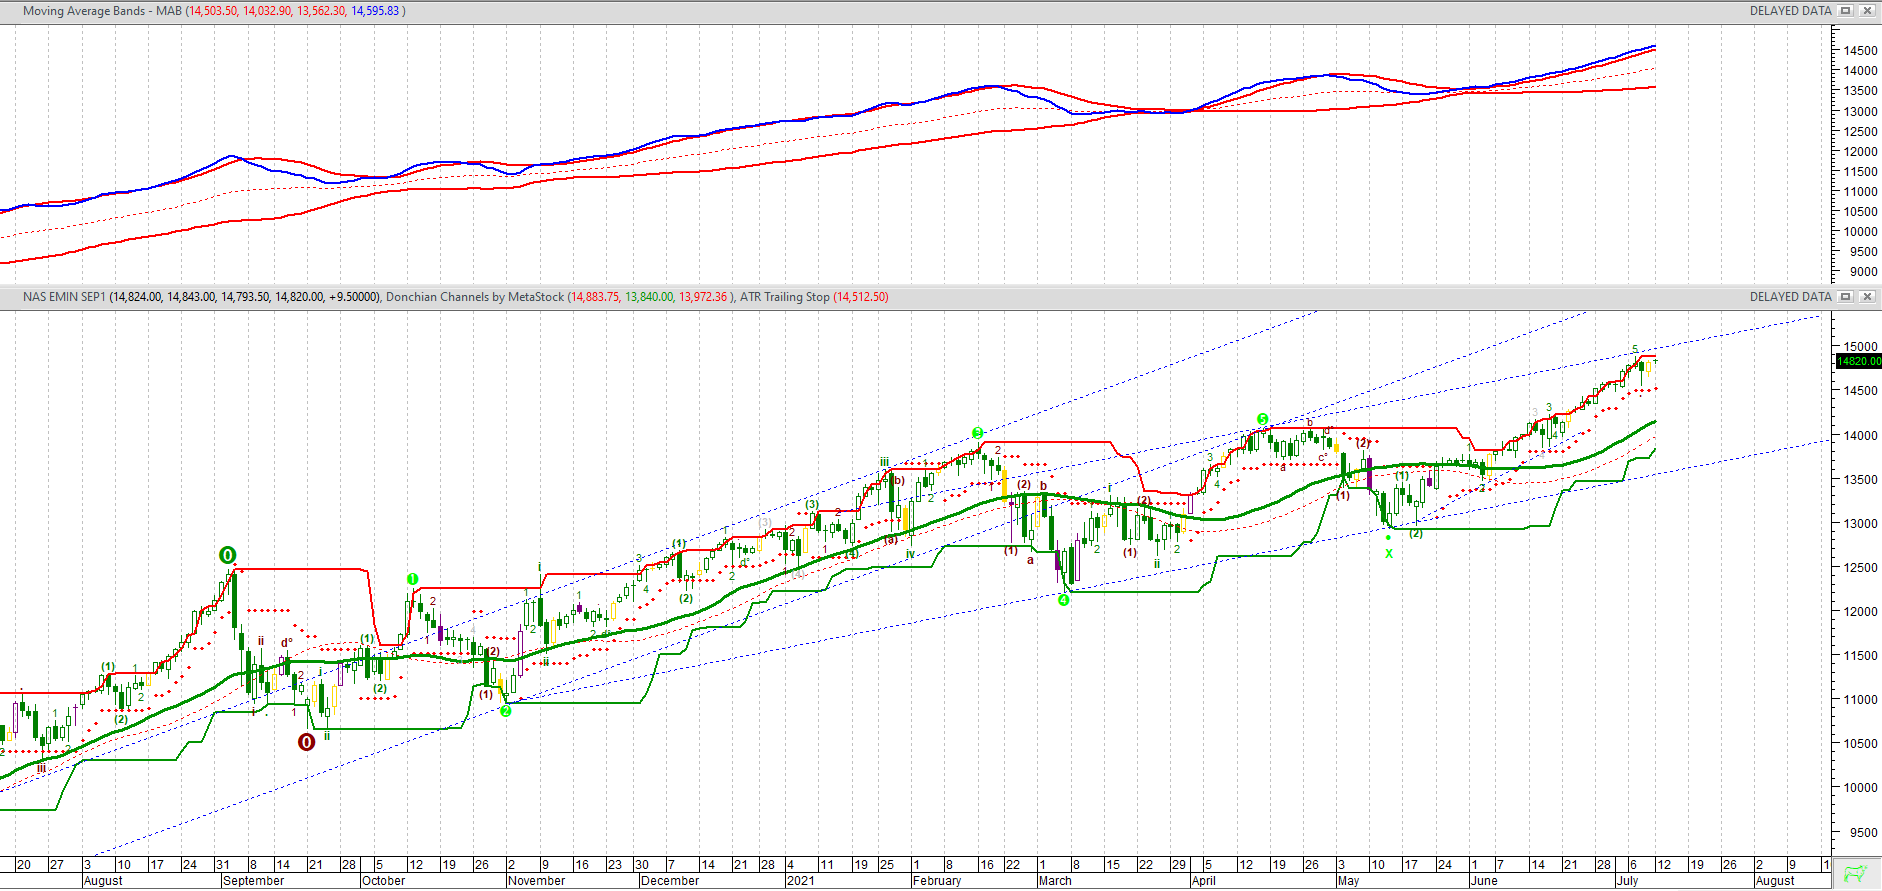This screenshot has width=1882, height=891.
Task: Click the February month label on date axis
Action: coord(936,881)
